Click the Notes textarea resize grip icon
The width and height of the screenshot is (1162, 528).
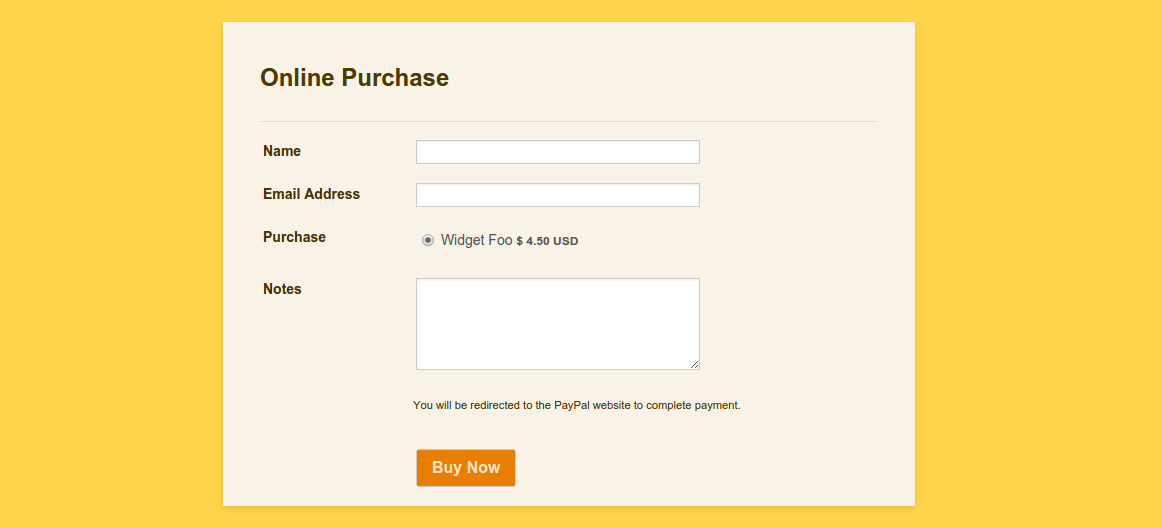(x=694, y=364)
